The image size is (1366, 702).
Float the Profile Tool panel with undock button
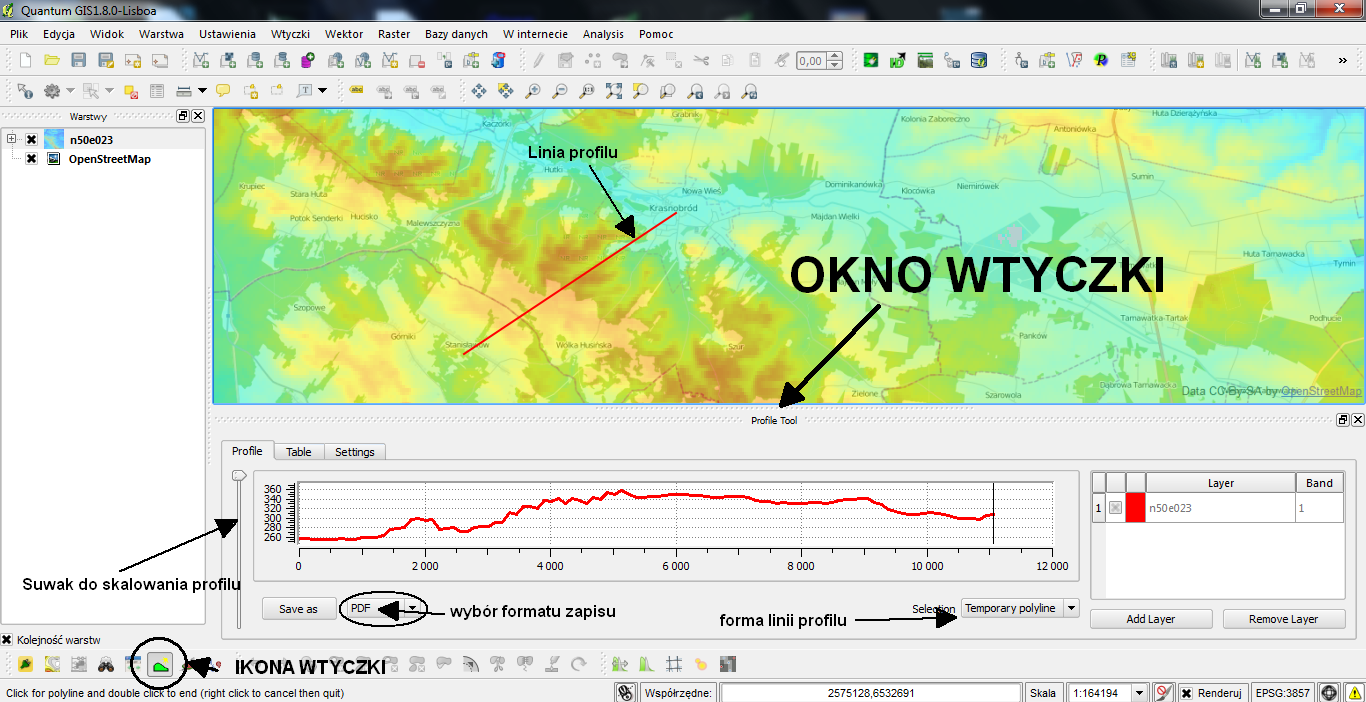coord(1343,420)
